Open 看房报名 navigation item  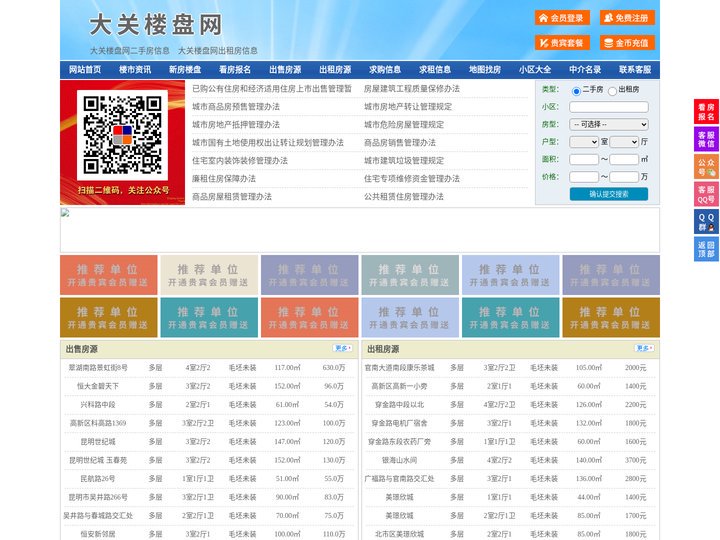235,70
